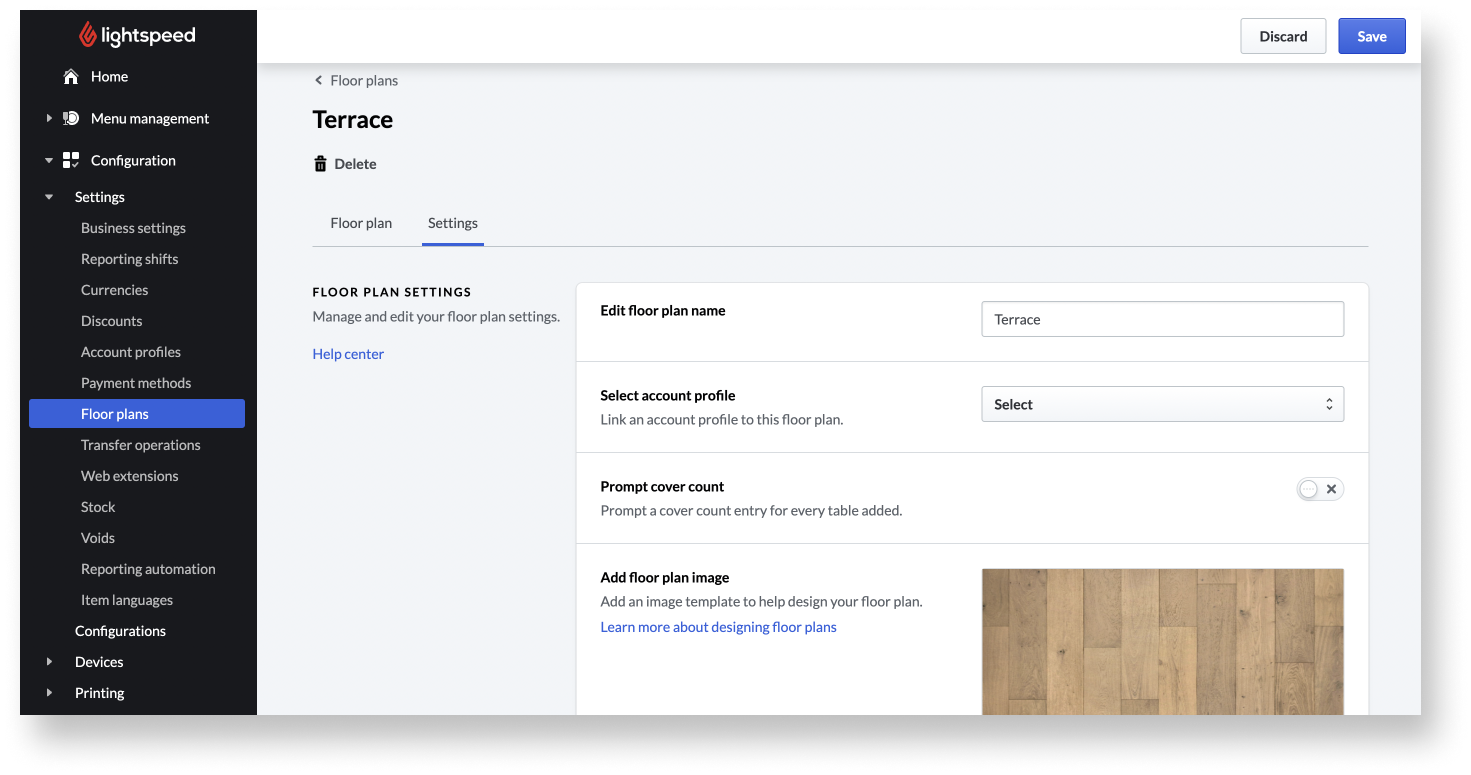Click the back chevron beside Floor plans

coord(319,81)
